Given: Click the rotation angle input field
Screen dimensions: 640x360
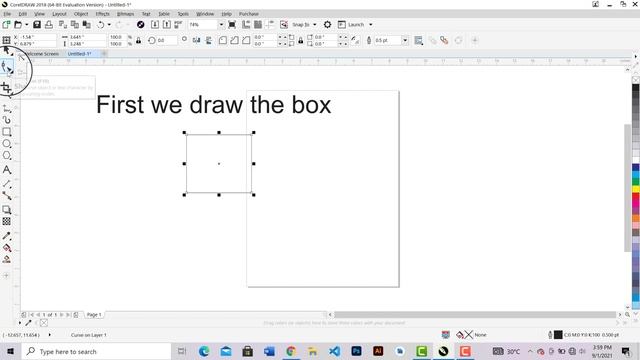Looking at the screenshot, I should 166,40.
